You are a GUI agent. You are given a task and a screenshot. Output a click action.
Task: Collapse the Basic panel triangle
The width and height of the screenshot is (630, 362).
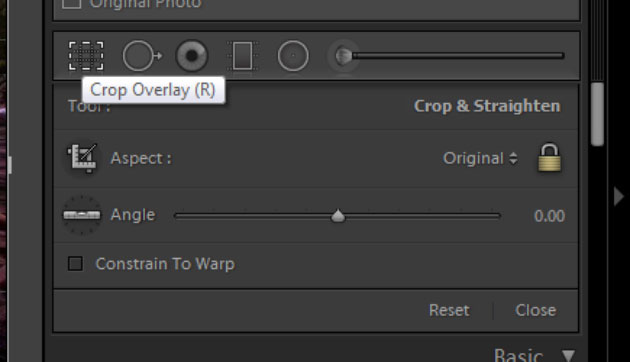coord(569,356)
